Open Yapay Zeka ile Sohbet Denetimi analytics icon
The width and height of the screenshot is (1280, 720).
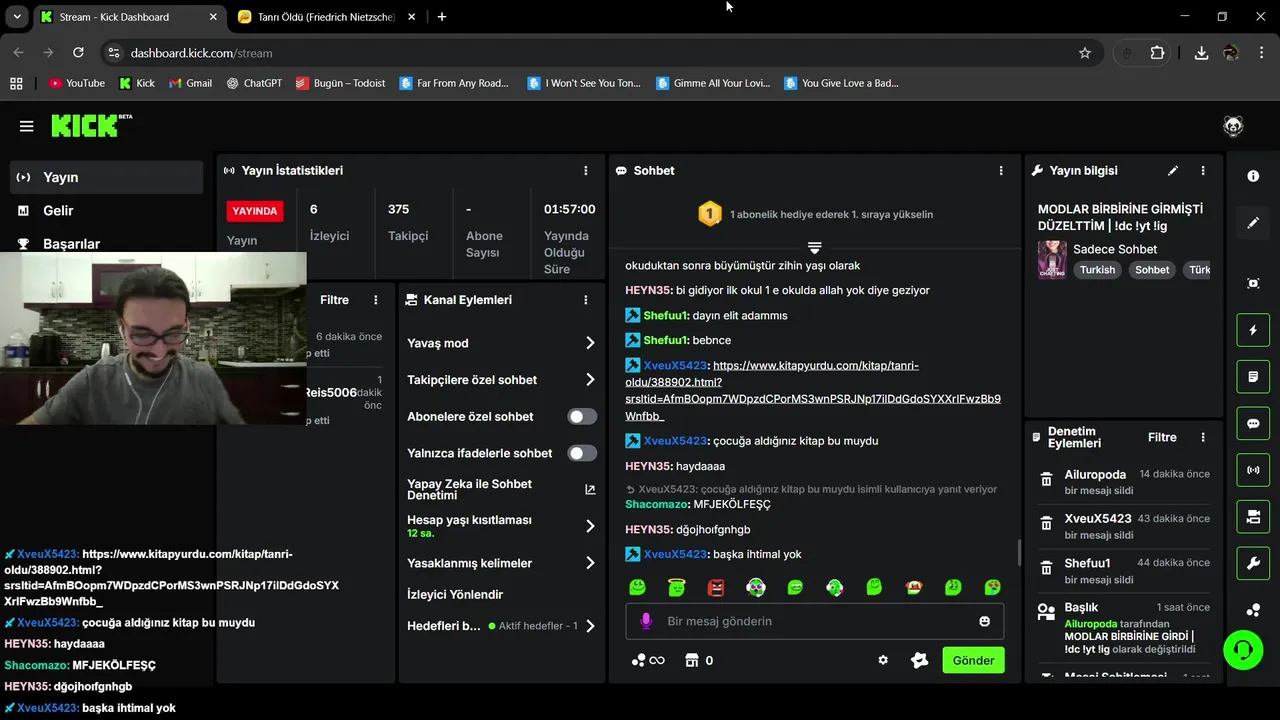click(590, 489)
